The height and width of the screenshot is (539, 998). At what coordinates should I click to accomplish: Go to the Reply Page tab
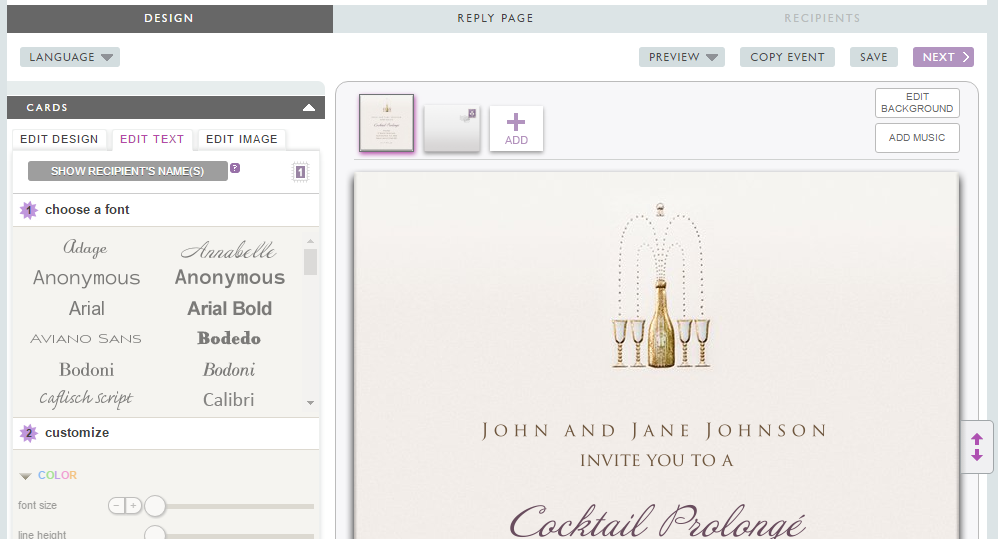(x=495, y=18)
